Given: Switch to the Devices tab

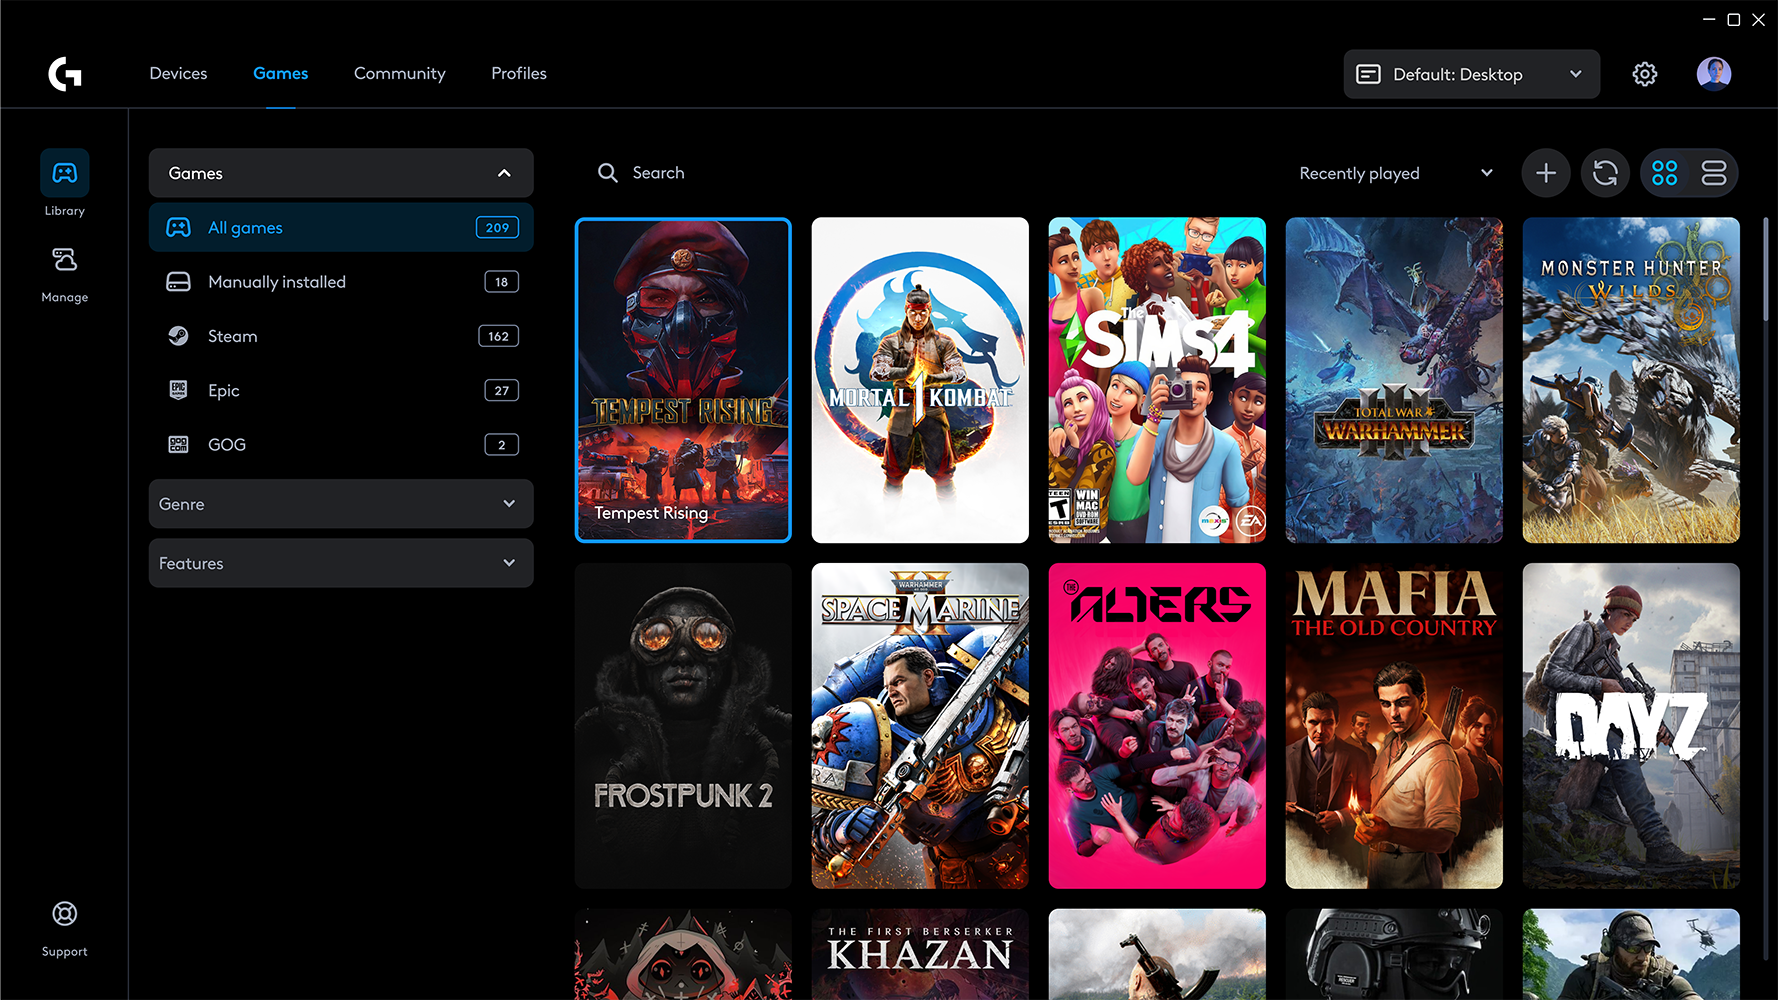Looking at the screenshot, I should [x=178, y=73].
